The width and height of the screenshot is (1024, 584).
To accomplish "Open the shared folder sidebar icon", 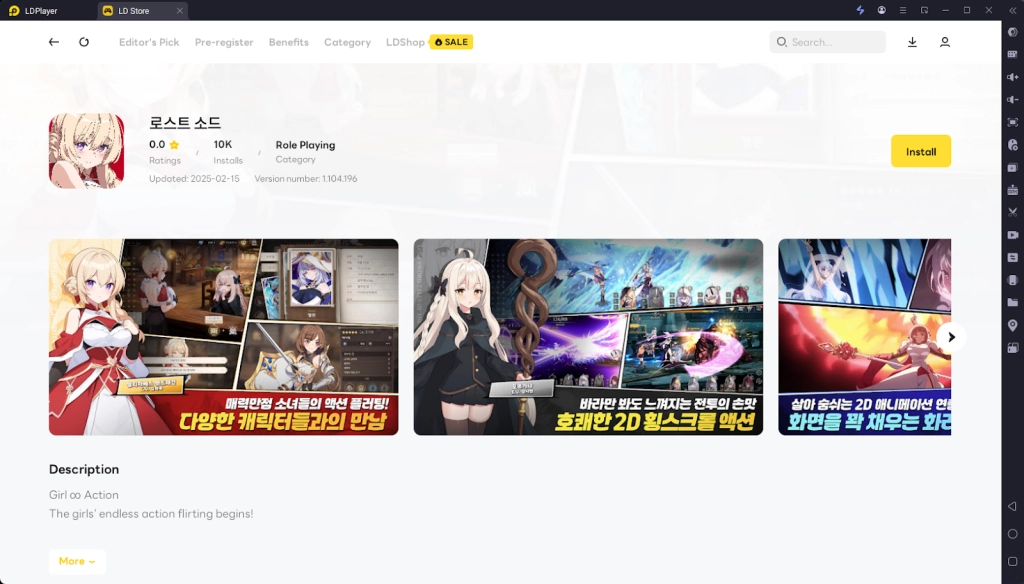I will (1012, 302).
